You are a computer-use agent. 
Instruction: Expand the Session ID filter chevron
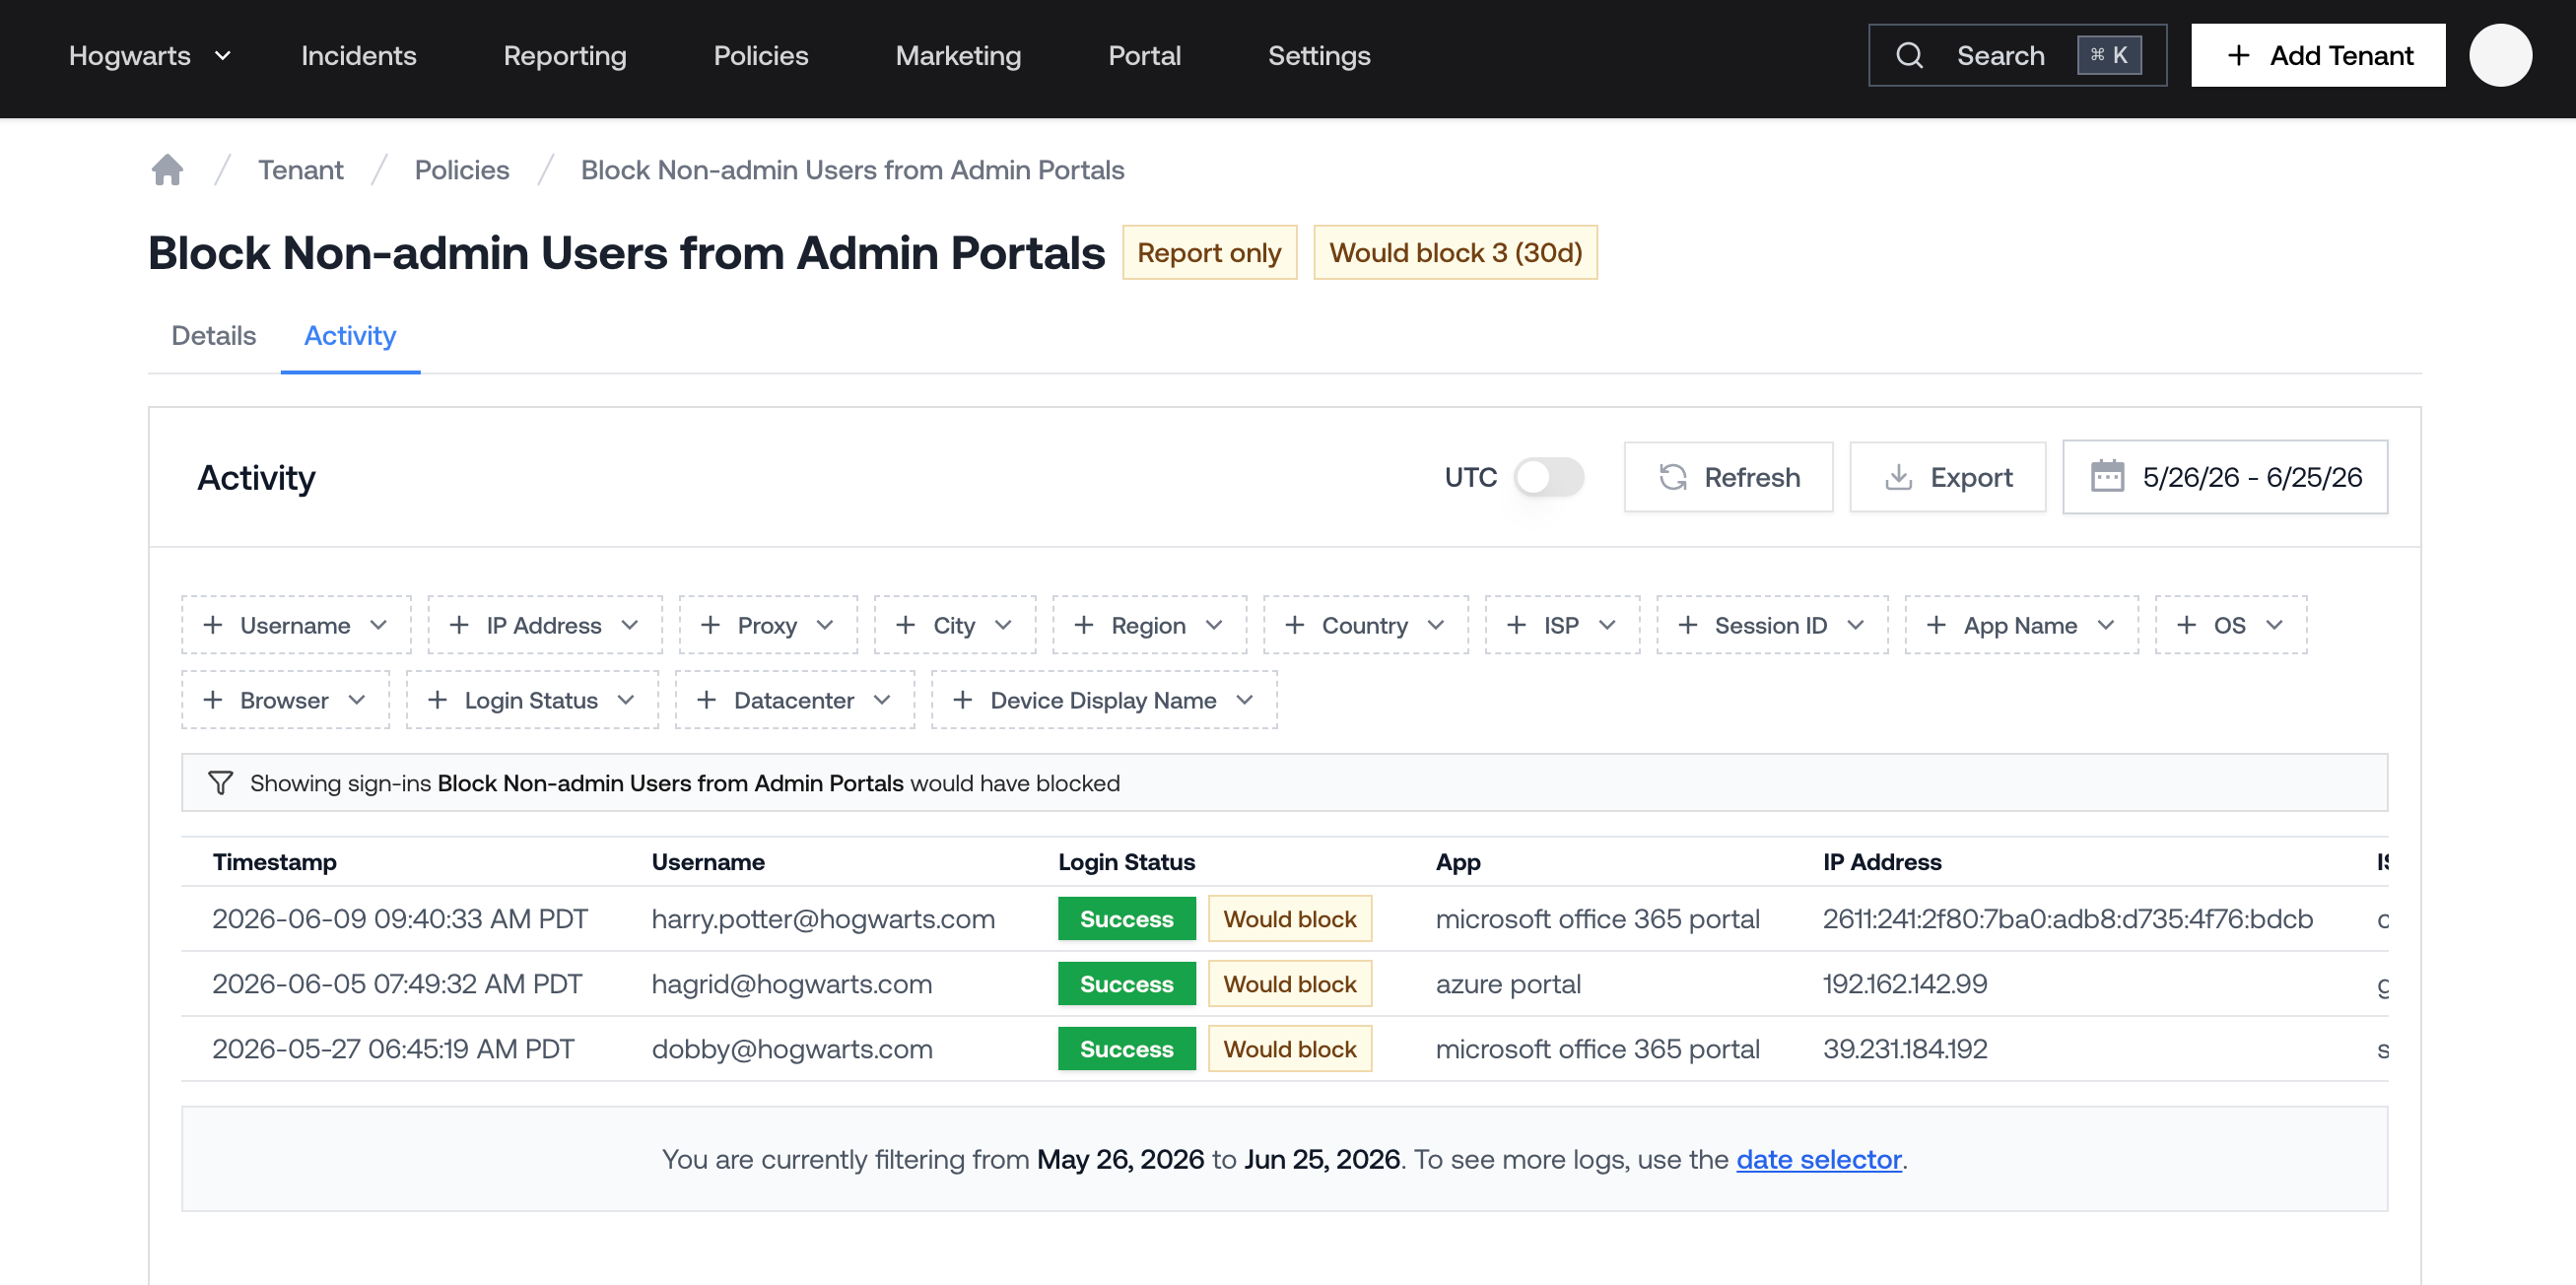(x=1855, y=625)
